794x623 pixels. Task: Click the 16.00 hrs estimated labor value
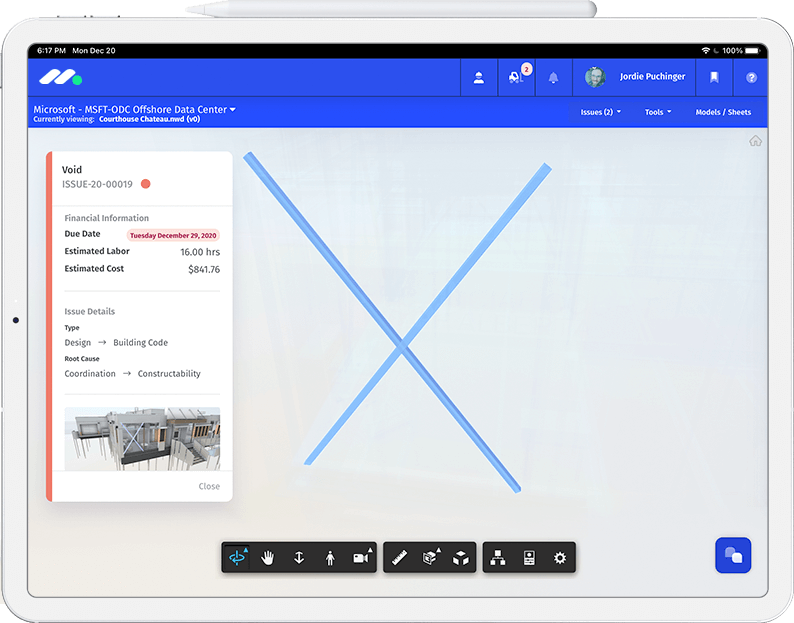[x=201, y=252]
